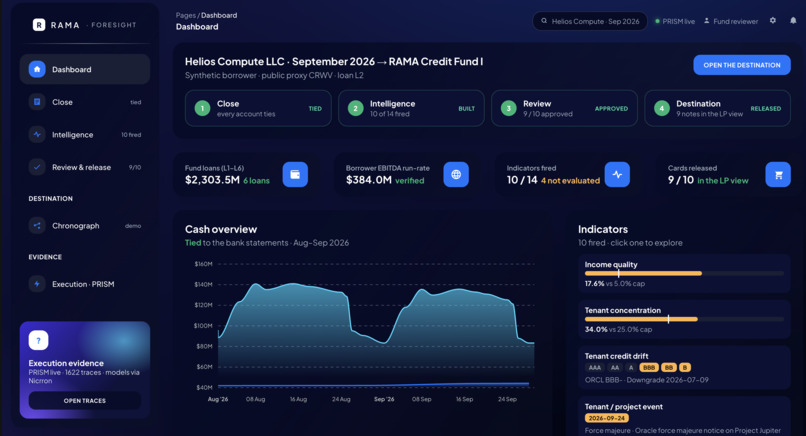Select Dashboard in the sidebar

(x=85, y=69)
